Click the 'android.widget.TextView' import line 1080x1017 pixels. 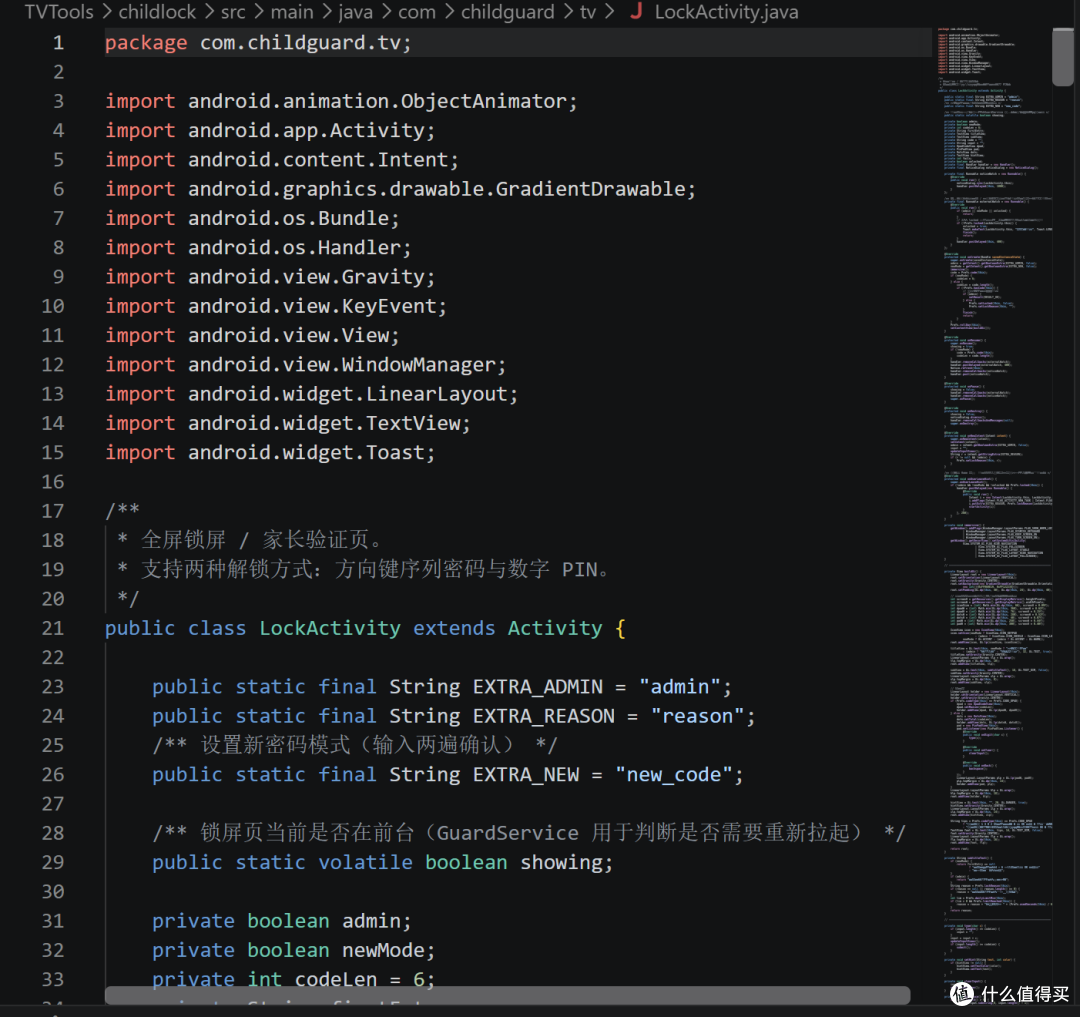[288, 423]
